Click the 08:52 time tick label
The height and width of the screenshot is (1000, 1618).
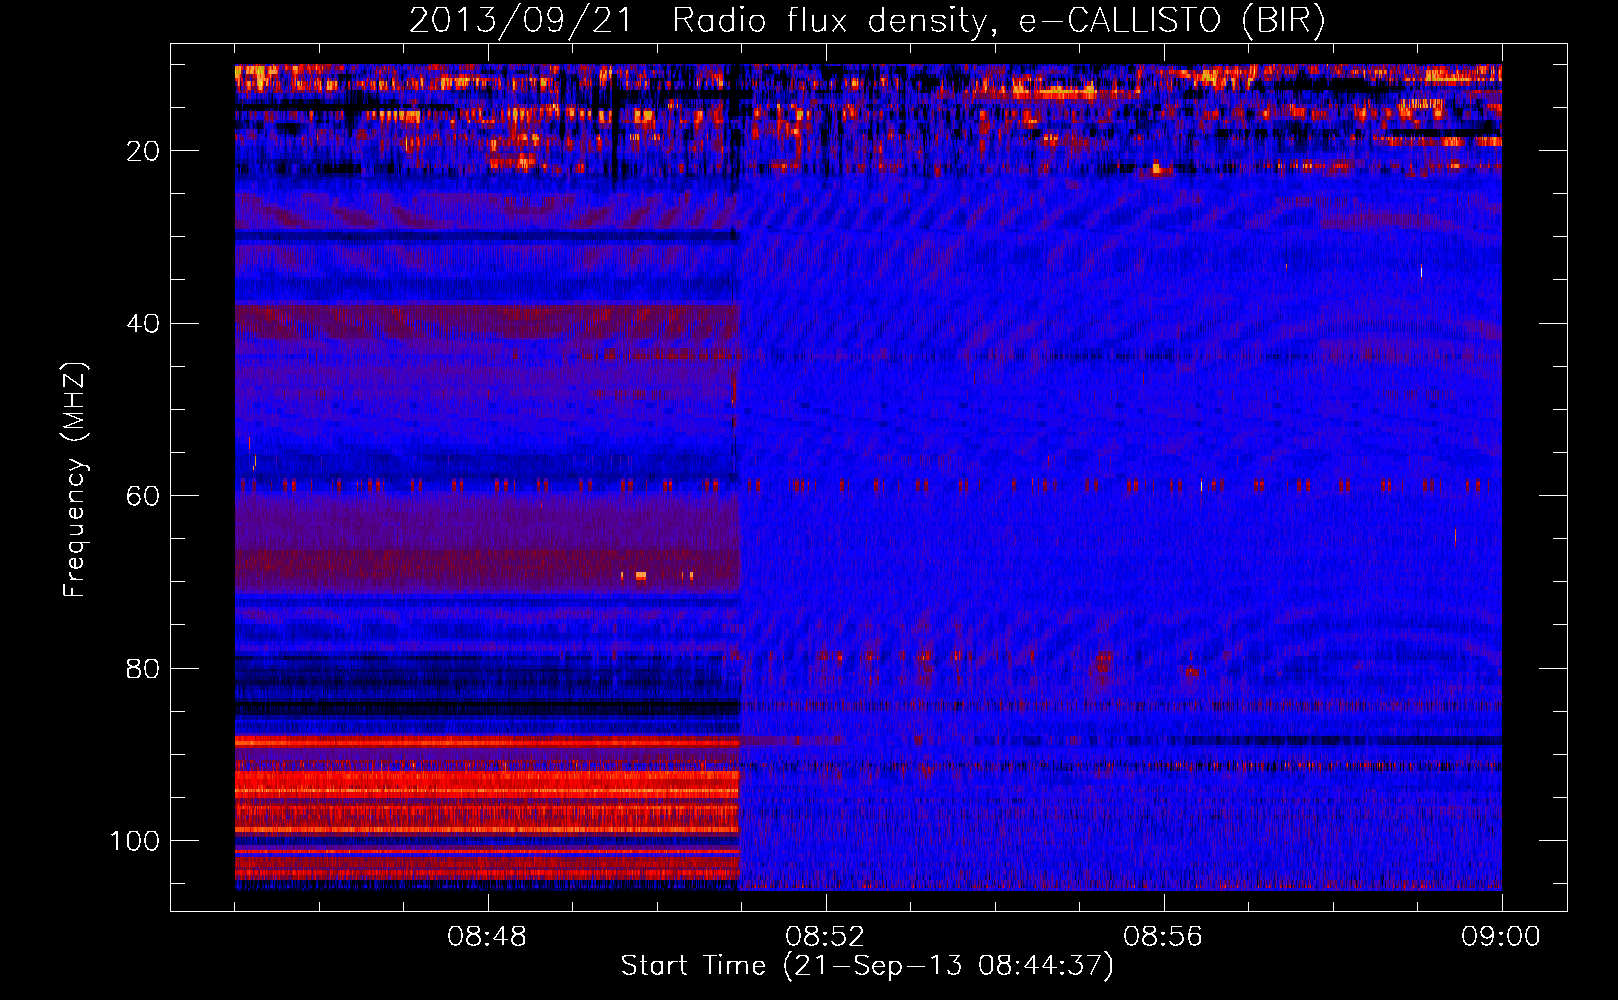click(x=825, y=937)
